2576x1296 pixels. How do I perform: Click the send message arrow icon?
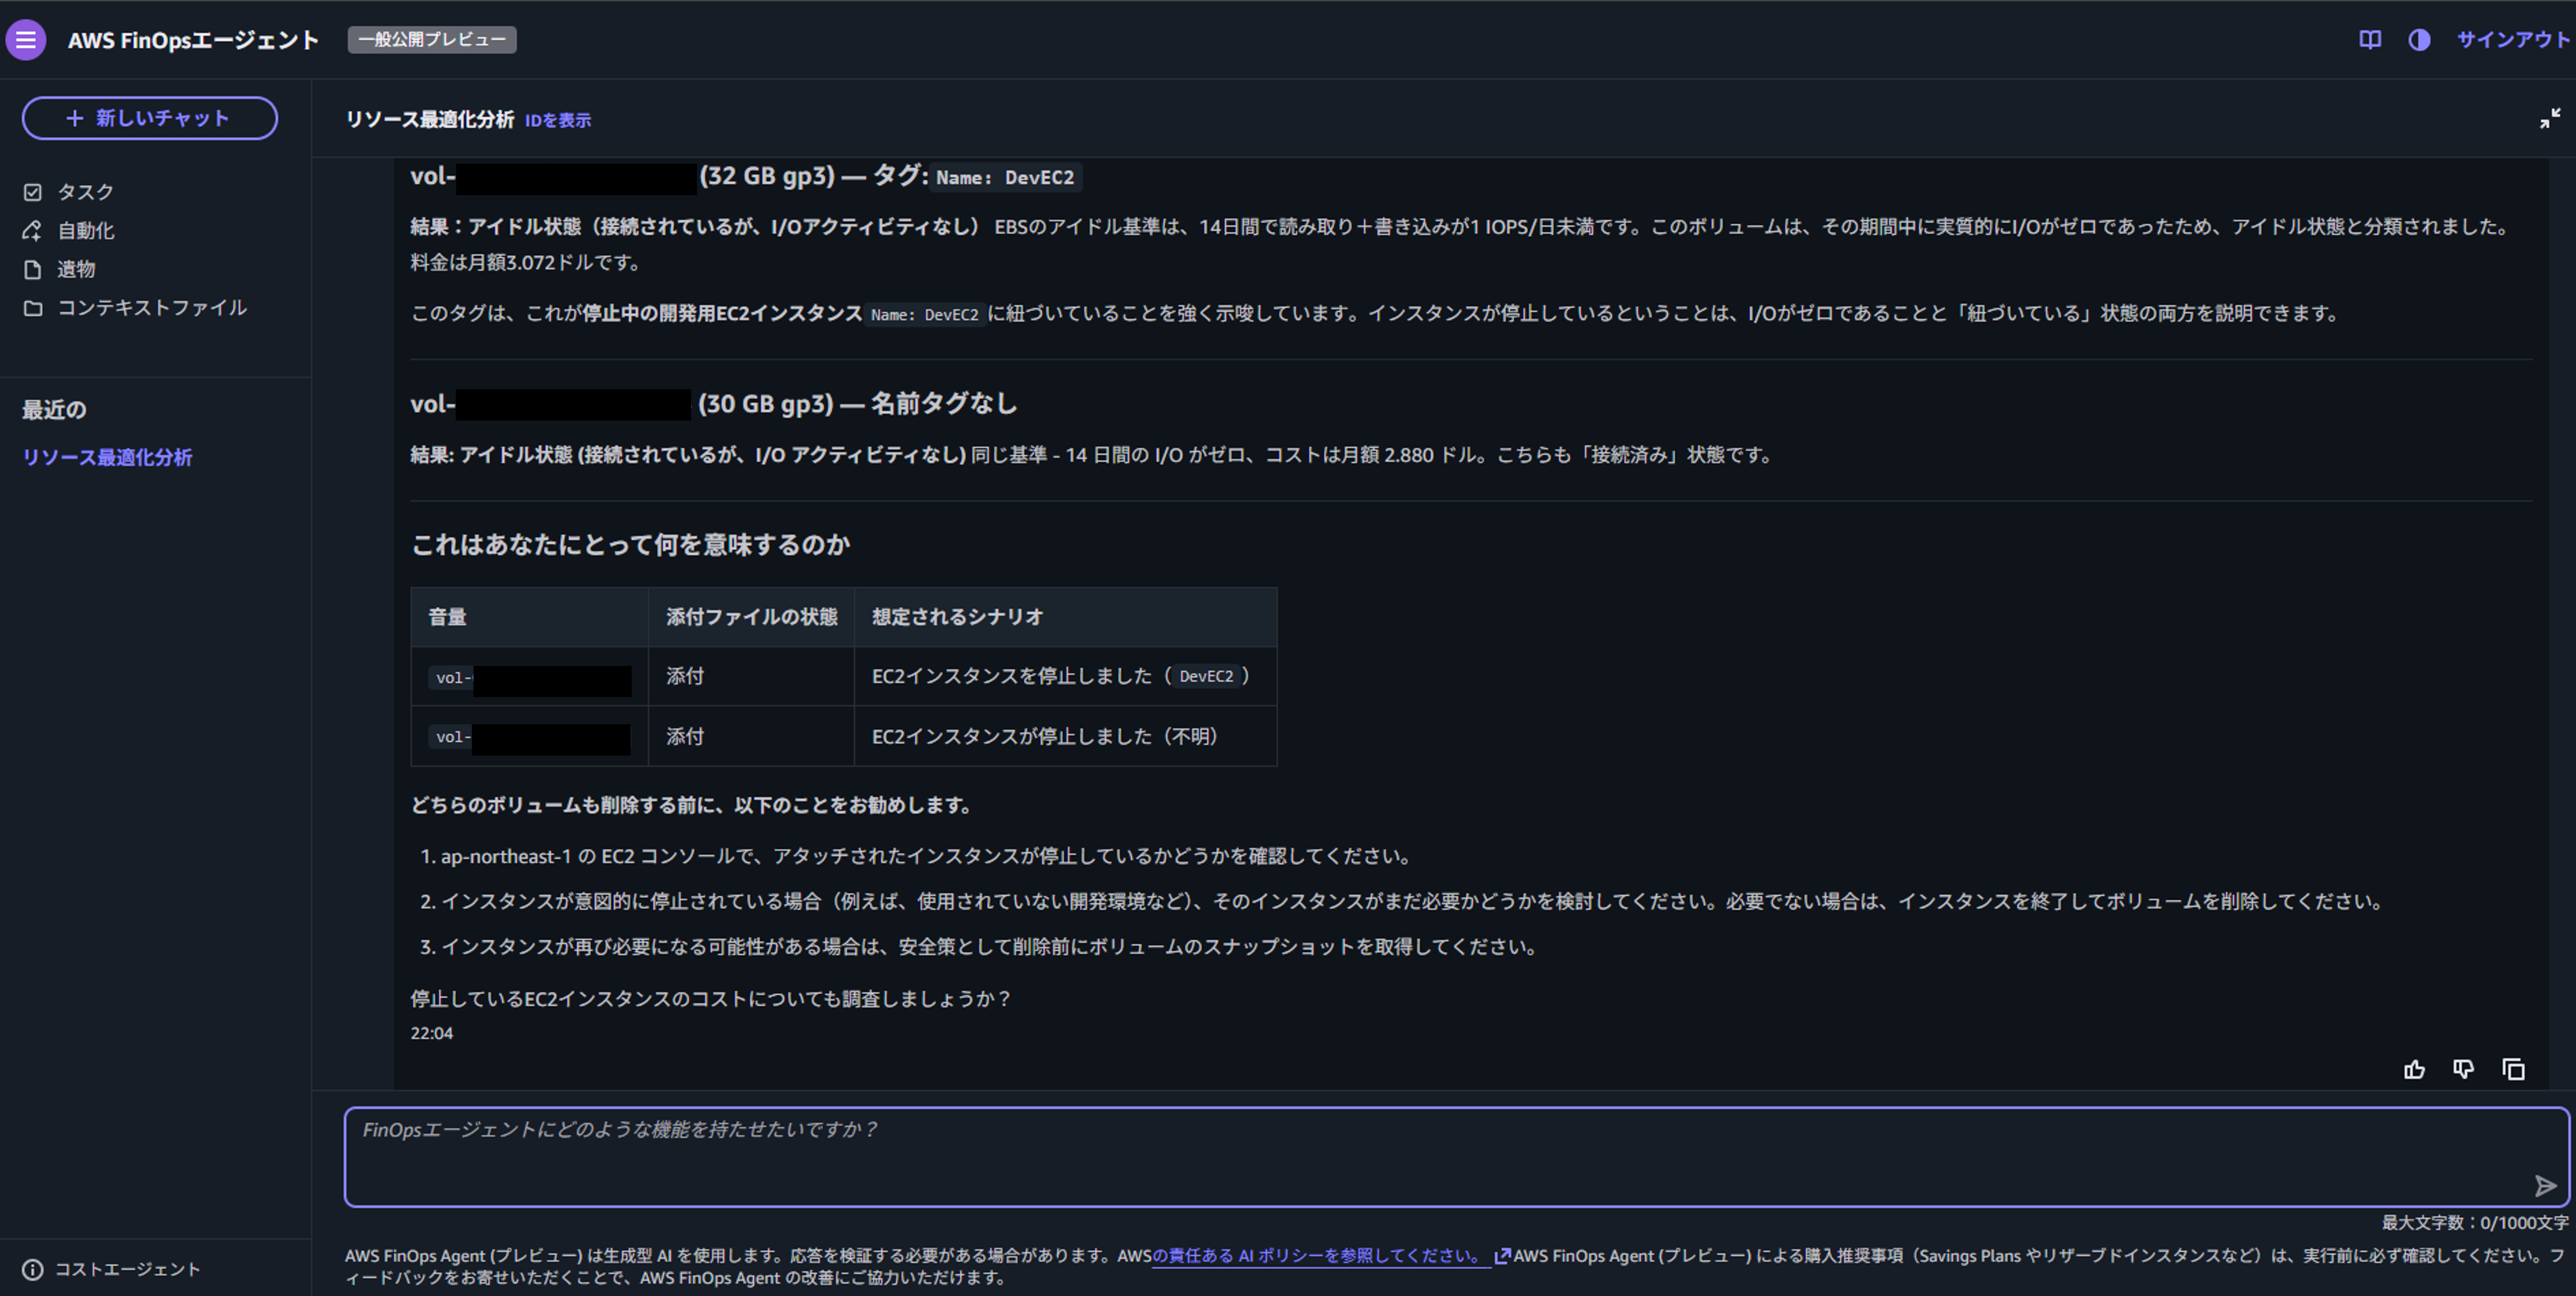(x=2545, y=1186)
